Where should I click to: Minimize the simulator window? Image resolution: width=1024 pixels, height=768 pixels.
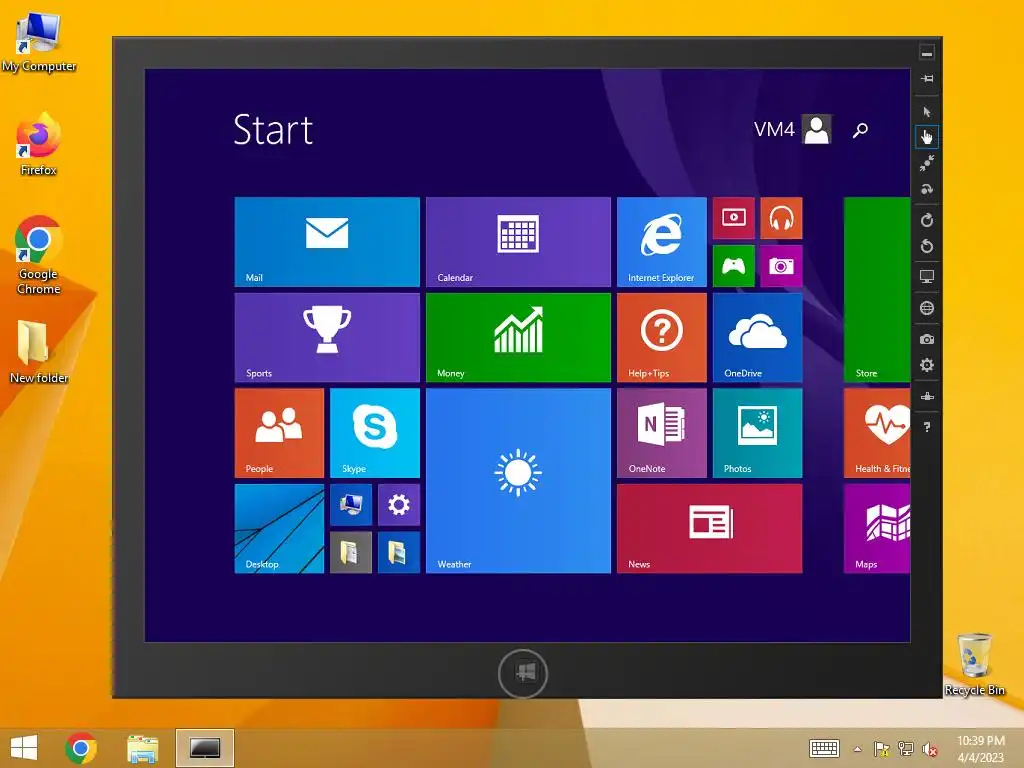tap(927, 53)
